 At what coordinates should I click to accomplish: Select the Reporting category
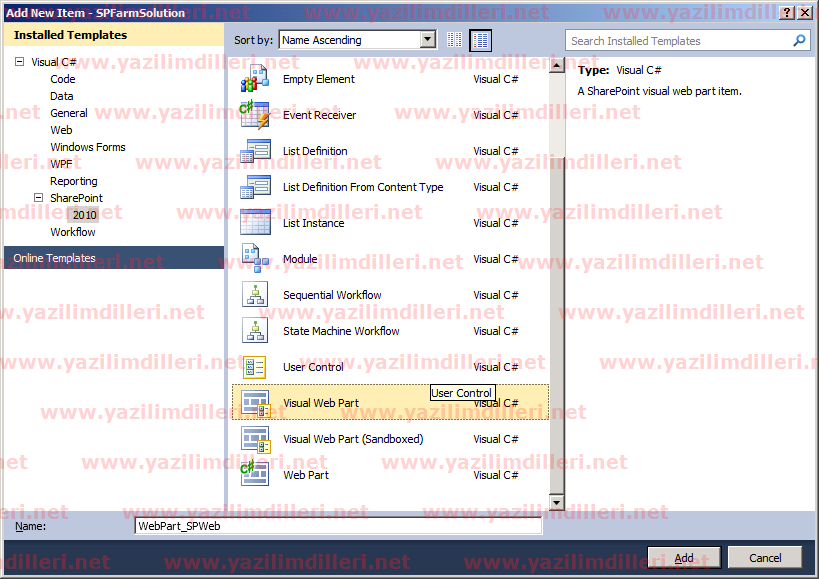point(74,181)
